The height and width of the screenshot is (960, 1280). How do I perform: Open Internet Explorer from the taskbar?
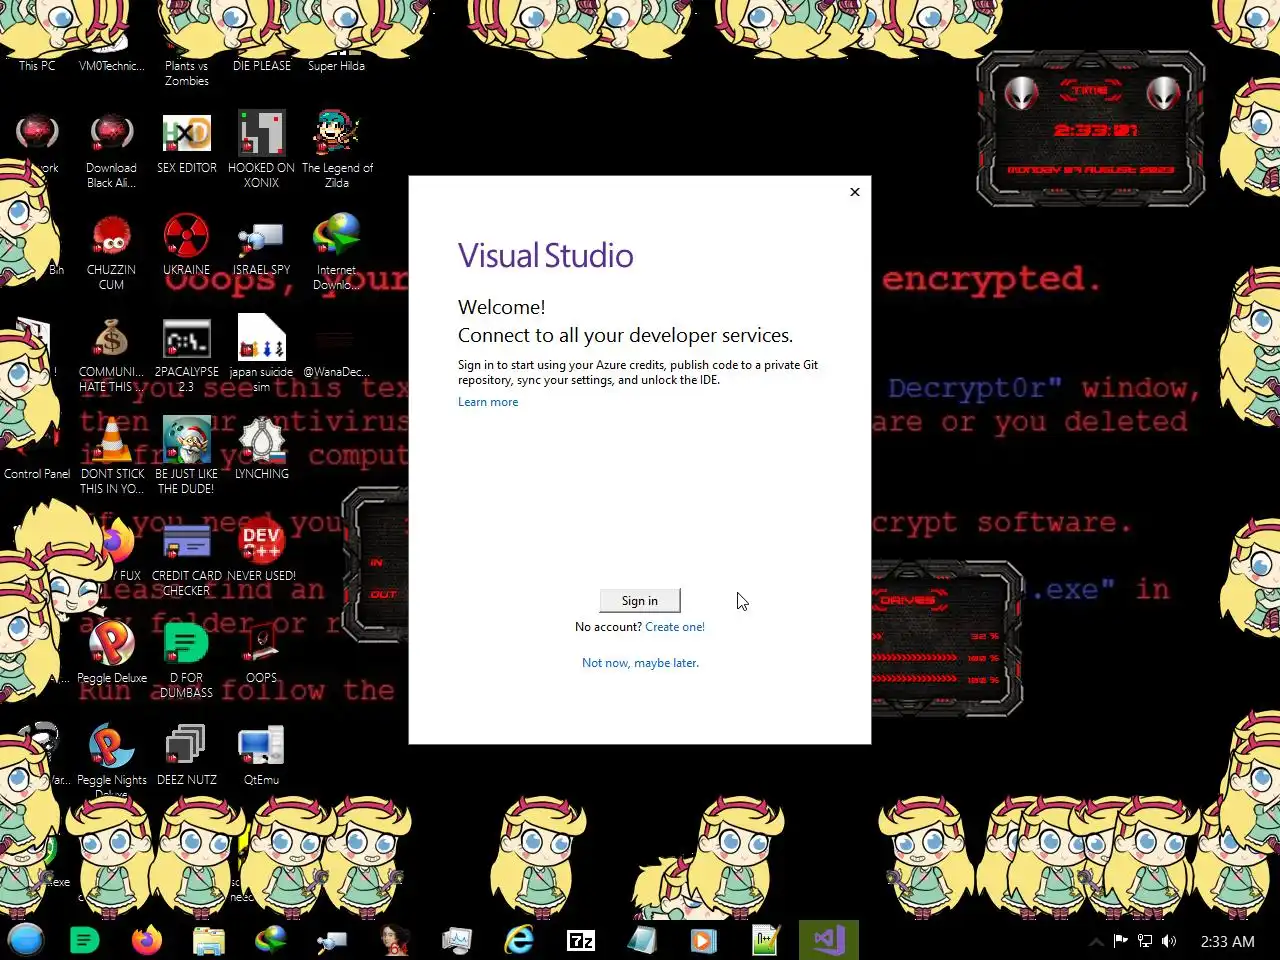519,940
